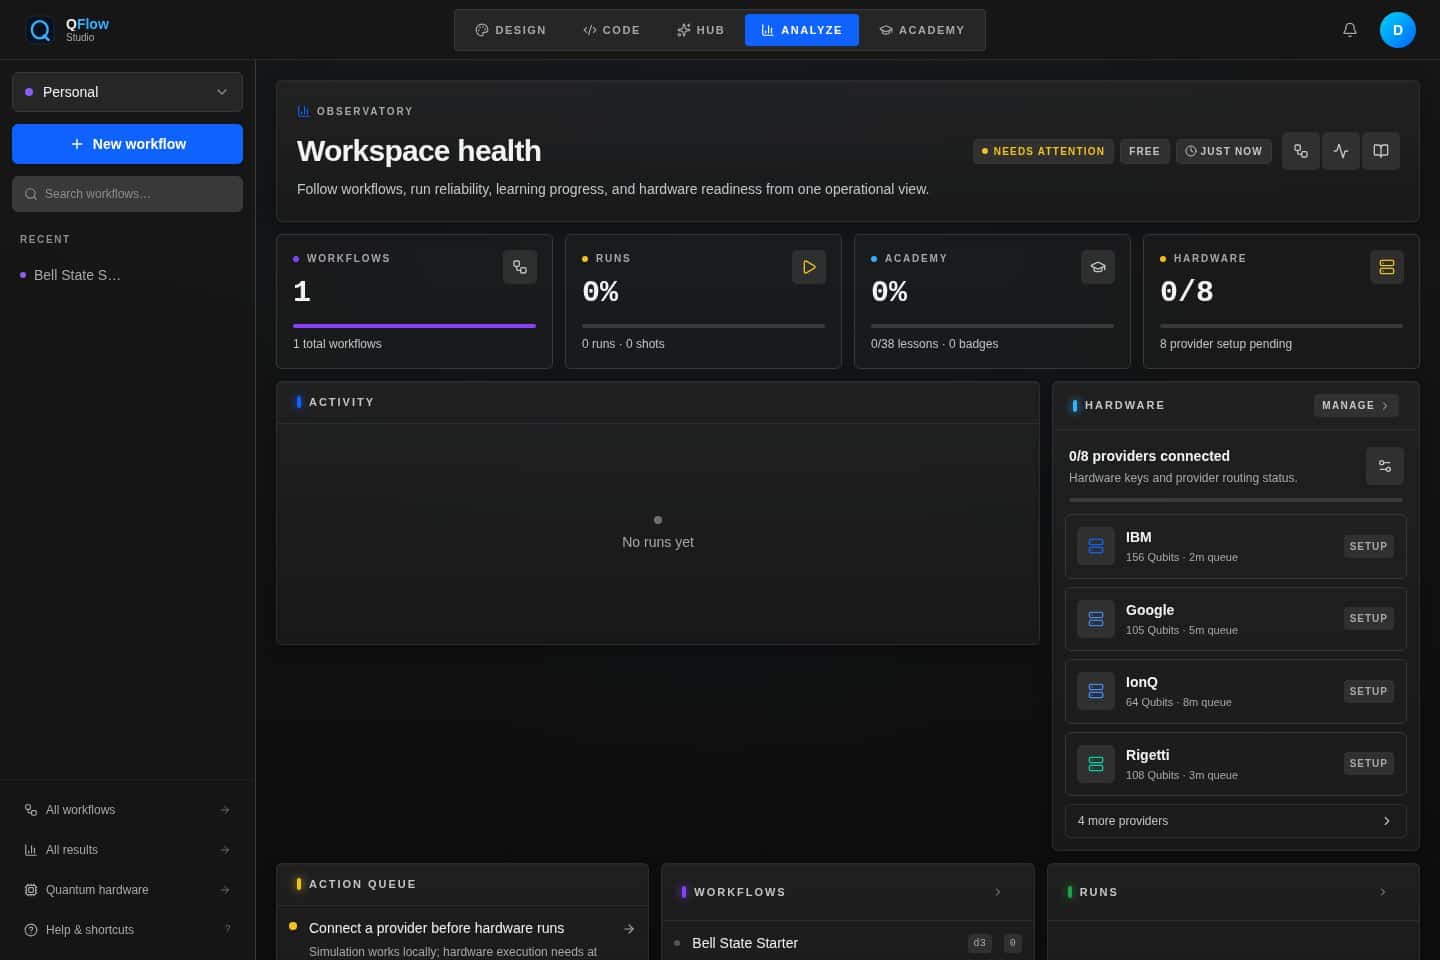Click the activity pulse icon in header
This screenshot has width=1440, height=960.
1340,151
